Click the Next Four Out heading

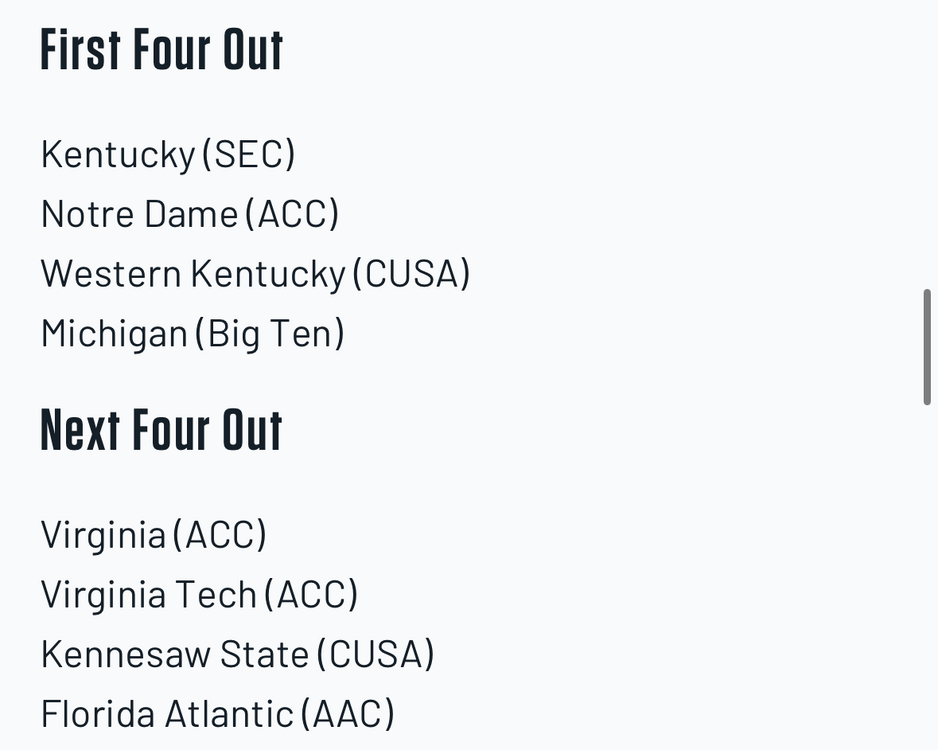point(162,430)
